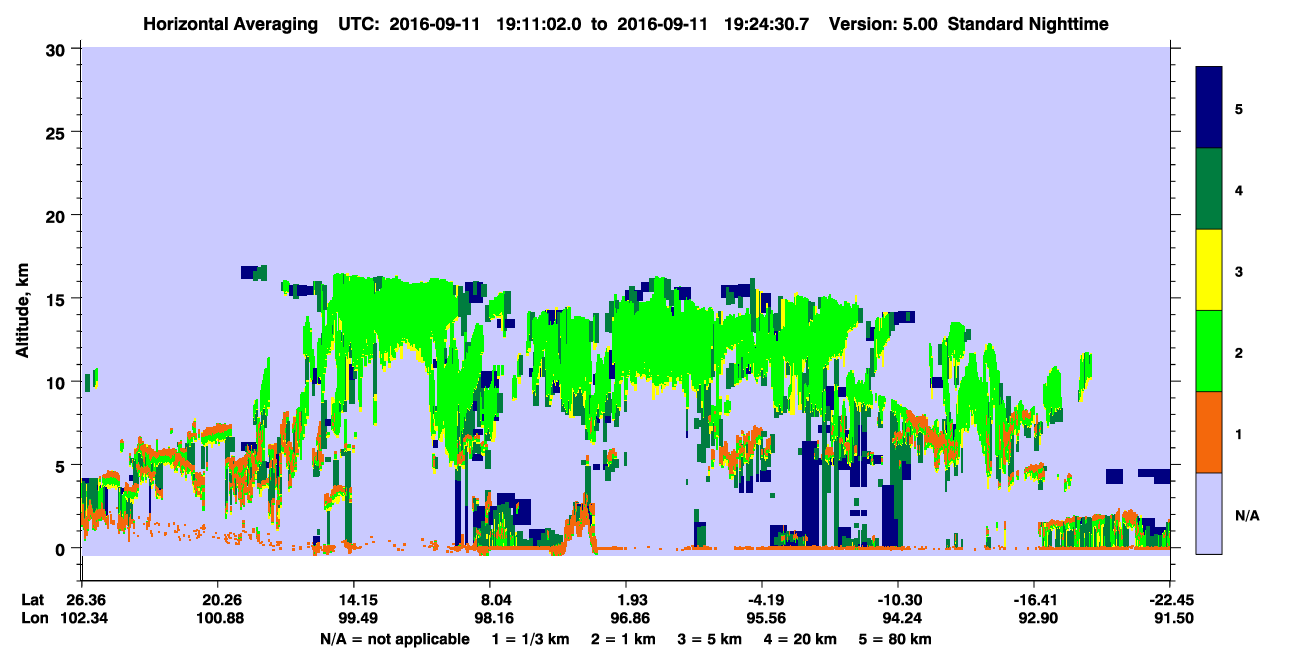
Task: Click latitude value 14.15
Action: (354, 600)
